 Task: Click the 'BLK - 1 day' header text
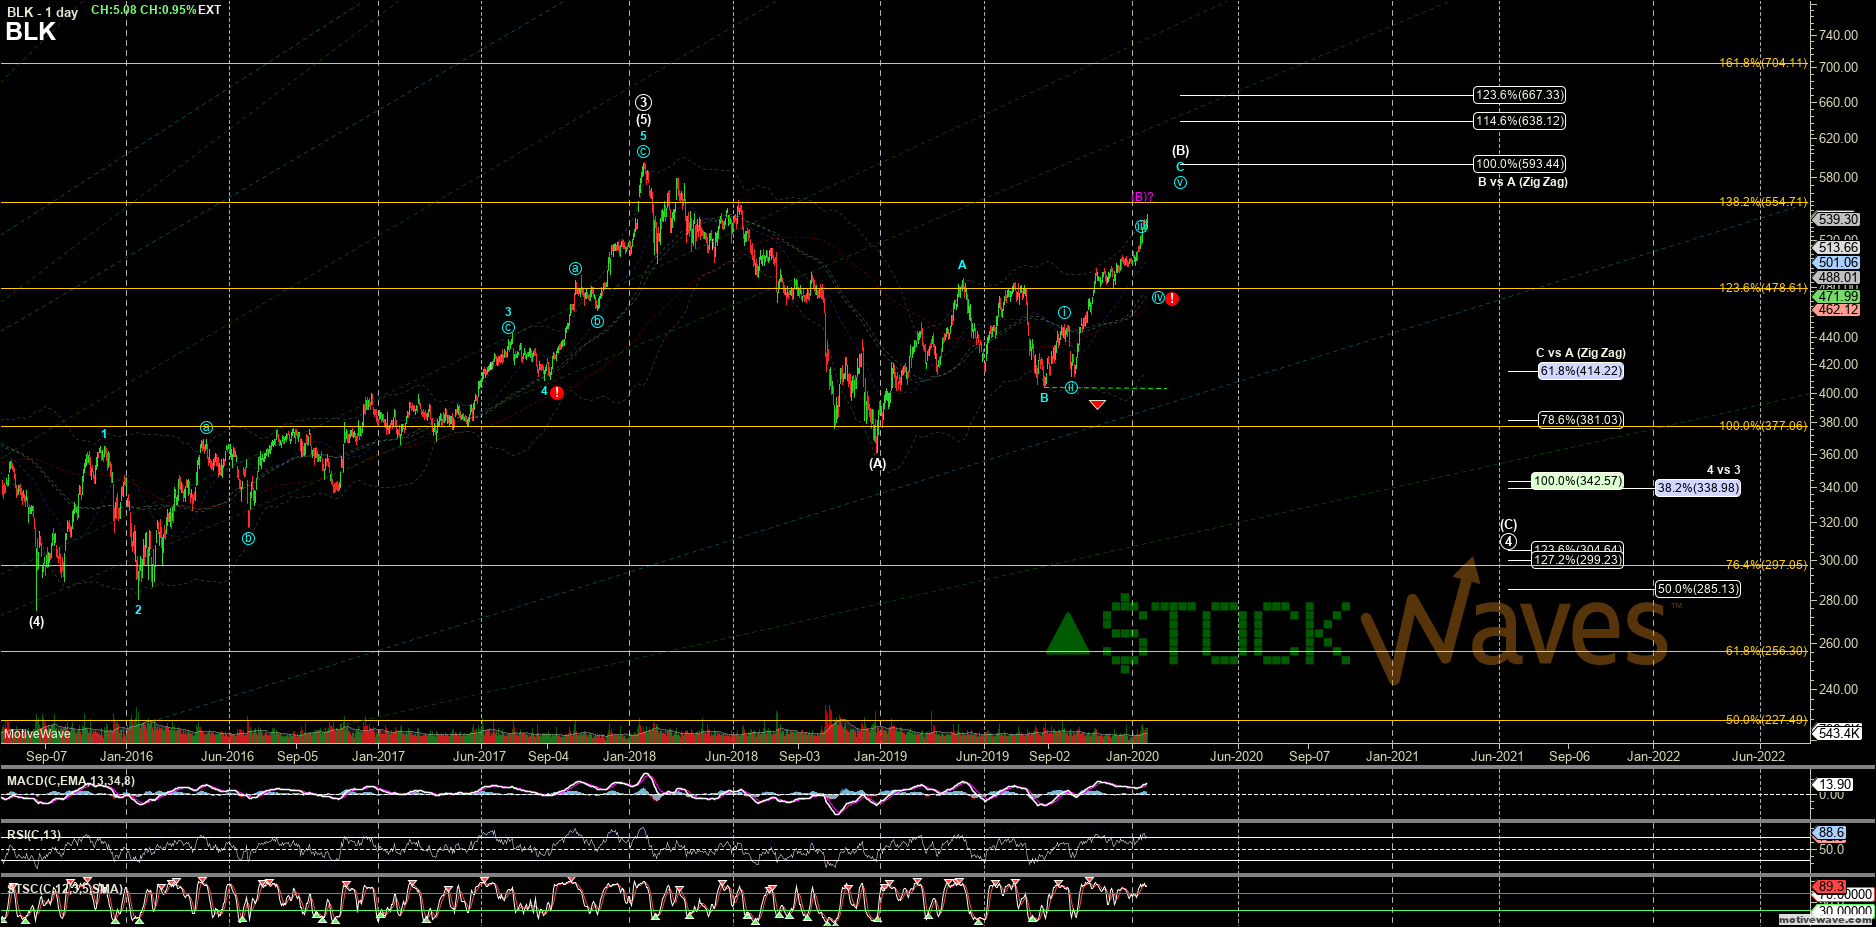tap(42, 12)
